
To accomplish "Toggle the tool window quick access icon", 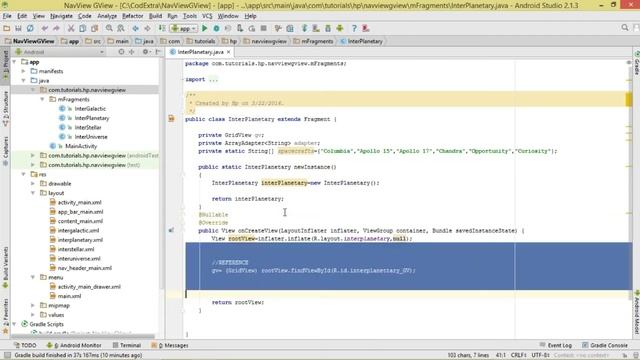I will point(7,355).
